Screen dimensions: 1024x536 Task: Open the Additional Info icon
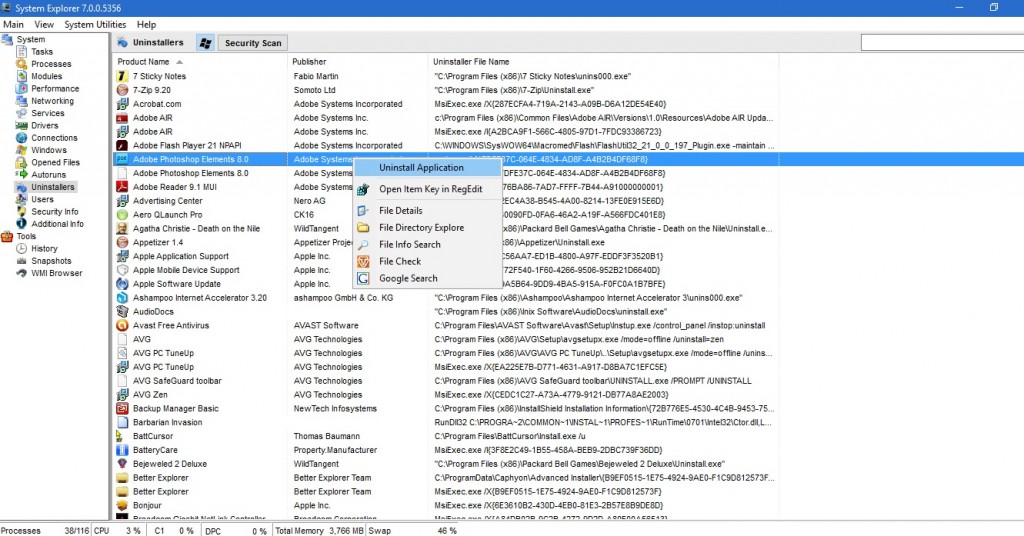22,224
